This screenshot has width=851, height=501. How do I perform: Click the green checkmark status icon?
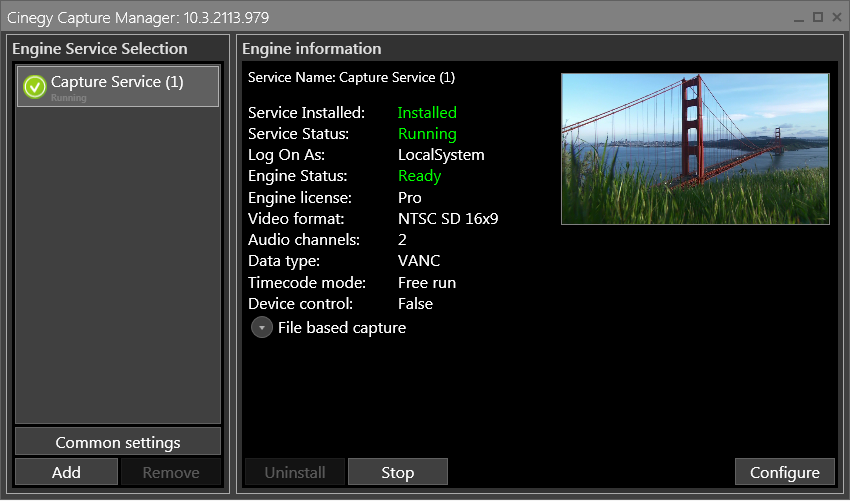[35, 87]
